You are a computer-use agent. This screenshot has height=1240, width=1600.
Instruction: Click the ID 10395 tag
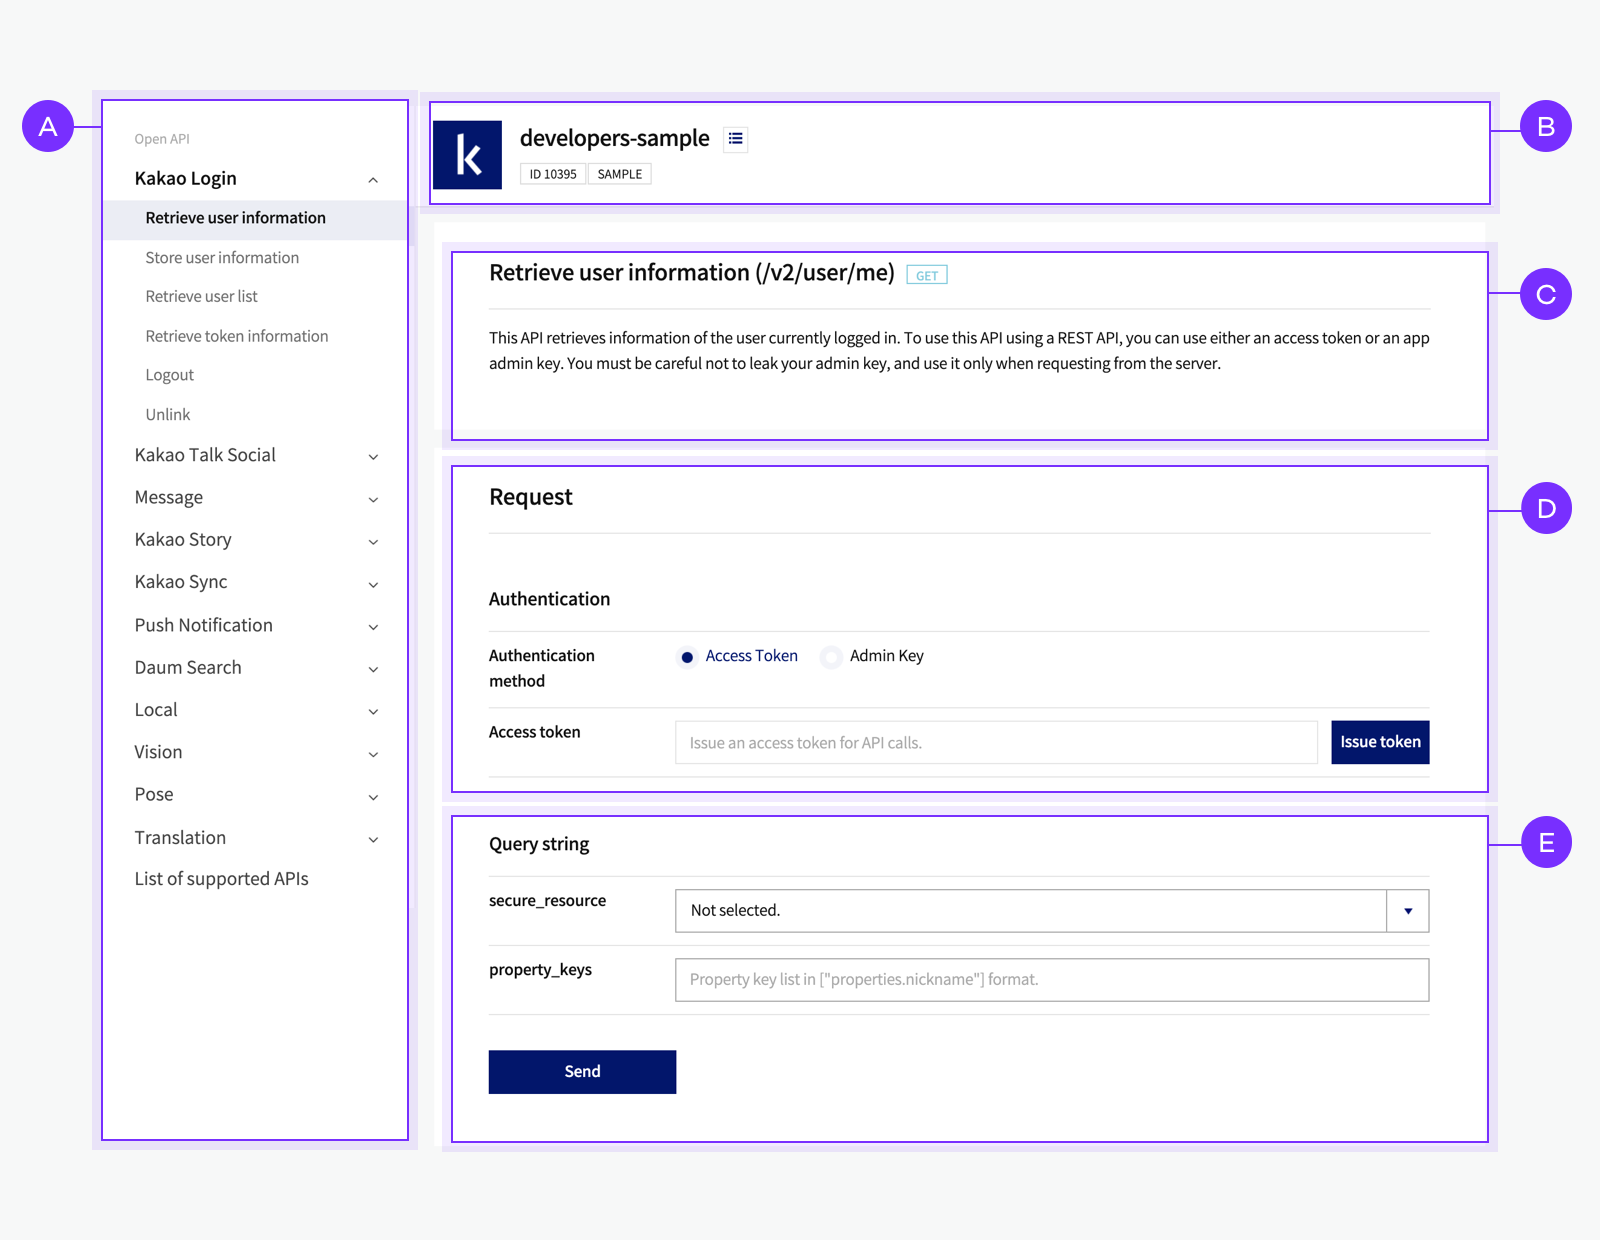[553, 174]
